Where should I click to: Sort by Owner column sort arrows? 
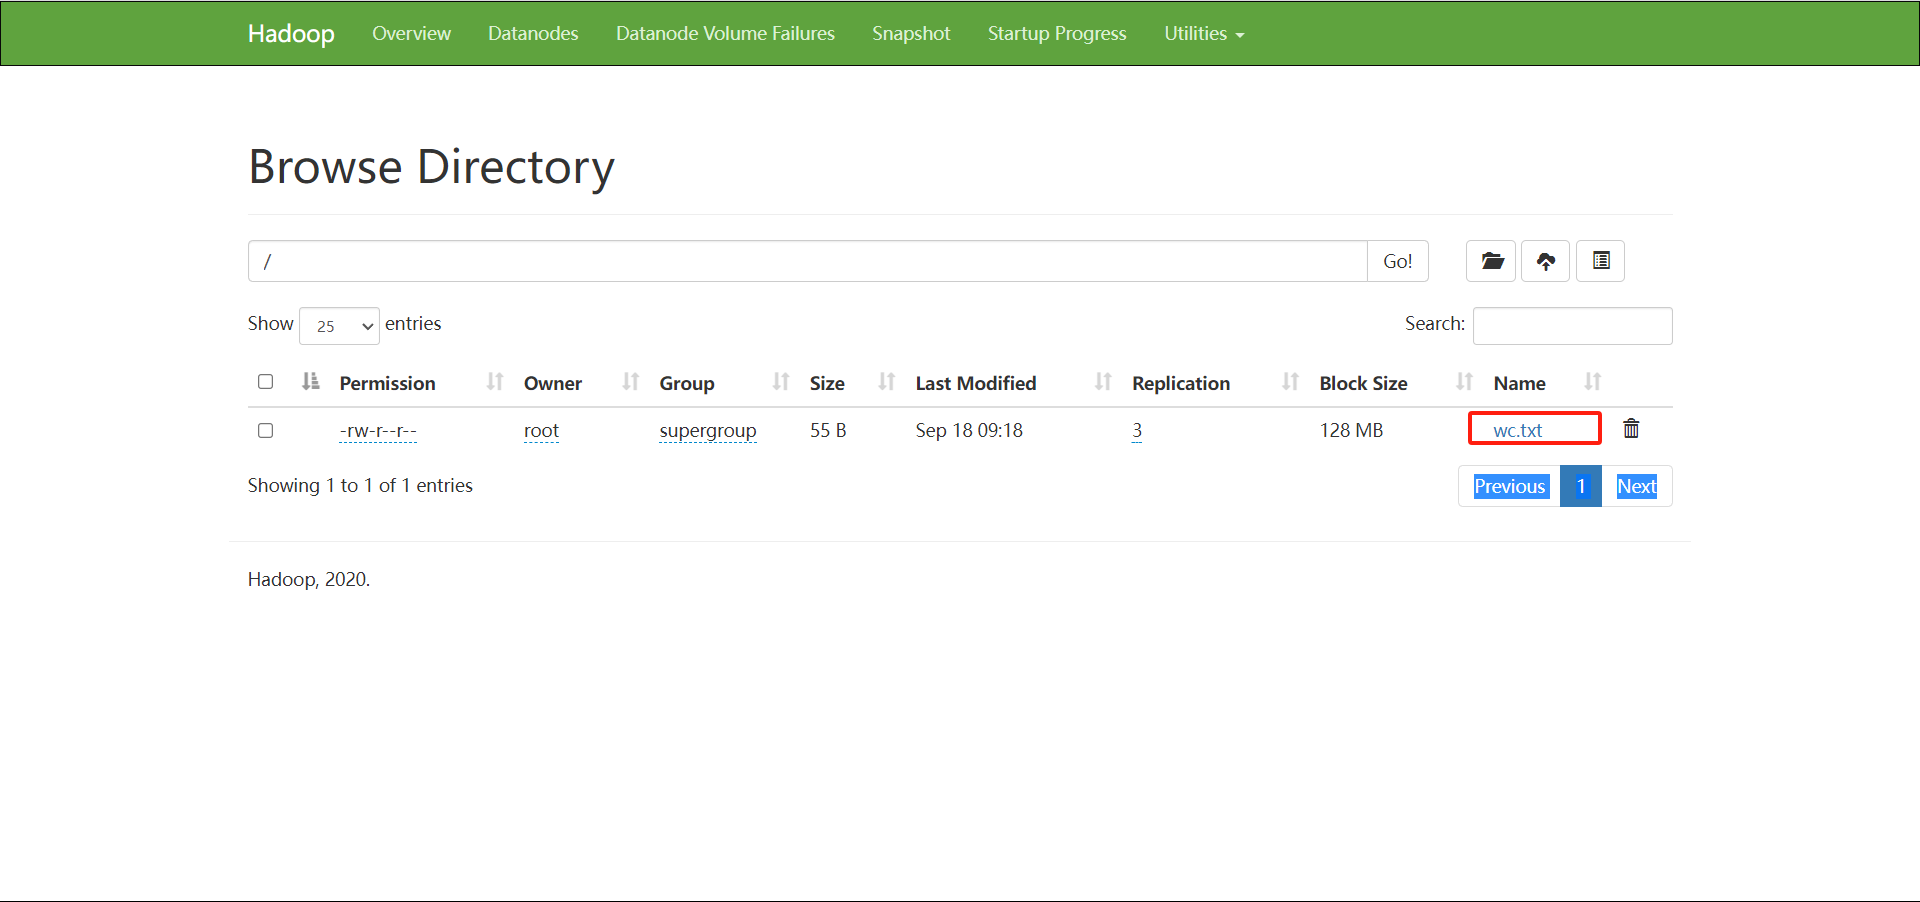coord(631,382)
